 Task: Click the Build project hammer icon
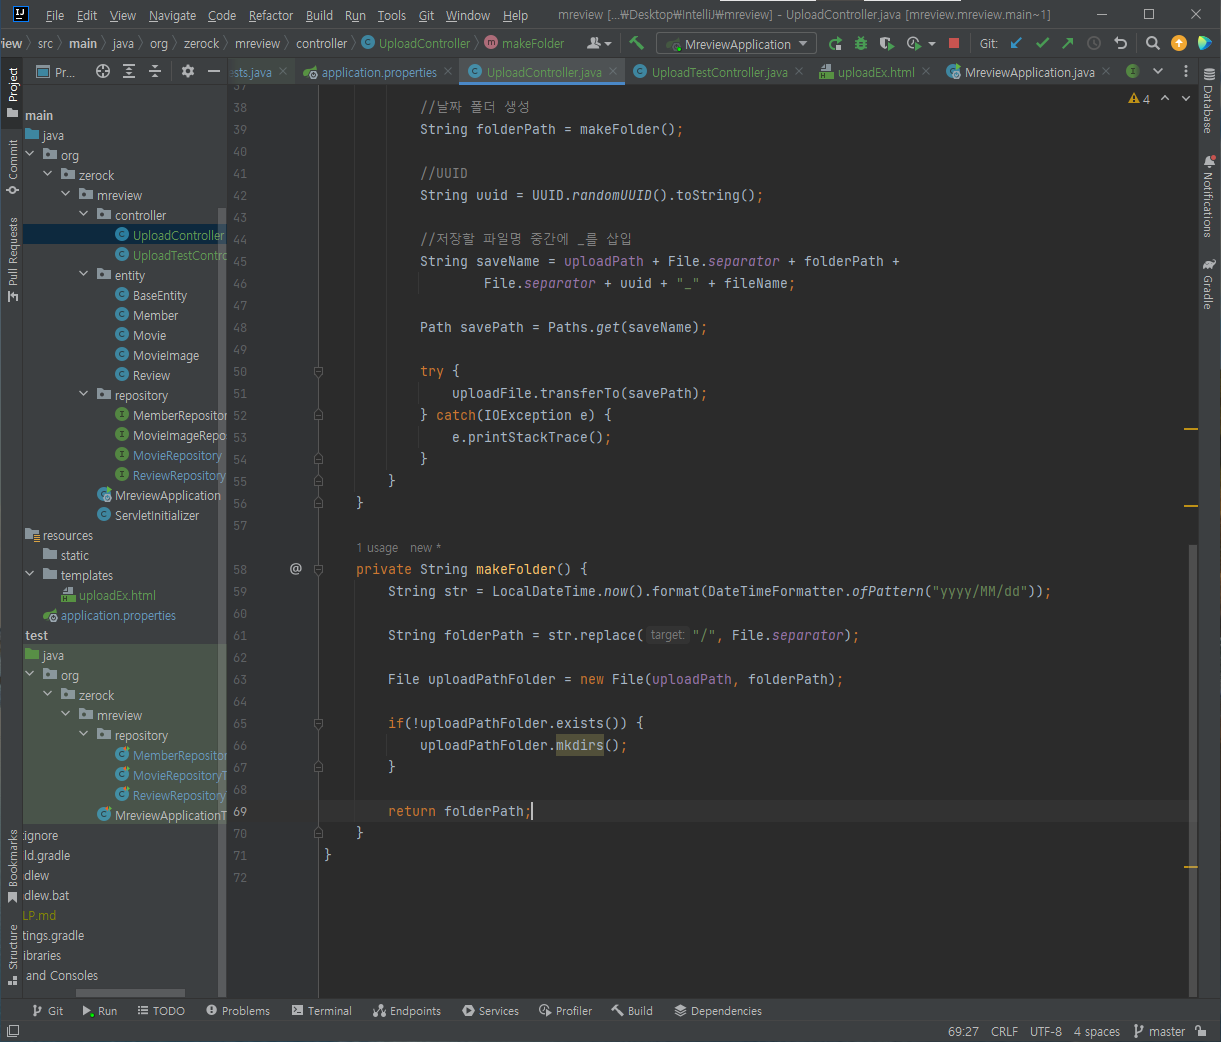(x=636, y=43)
